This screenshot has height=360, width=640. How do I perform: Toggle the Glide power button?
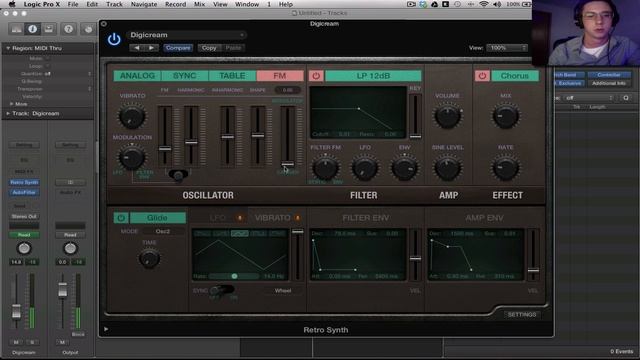coord(121,218)
